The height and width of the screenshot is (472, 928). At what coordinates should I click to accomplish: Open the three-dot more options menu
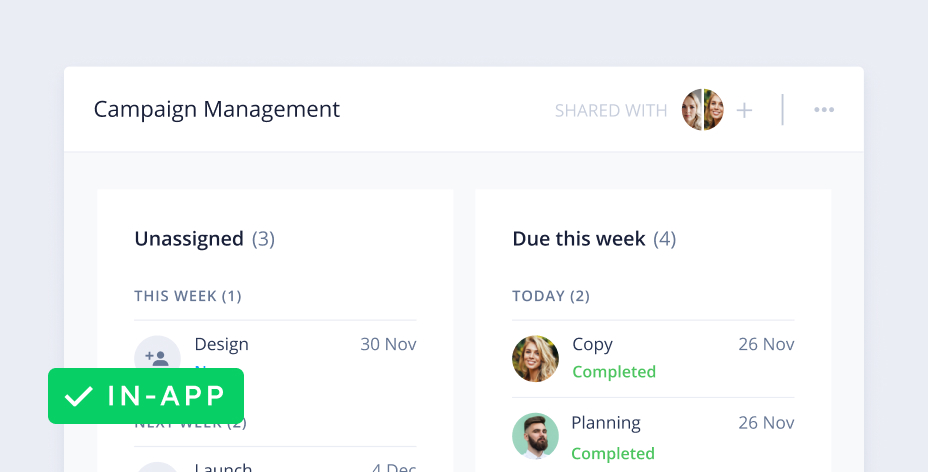point(824,110)
